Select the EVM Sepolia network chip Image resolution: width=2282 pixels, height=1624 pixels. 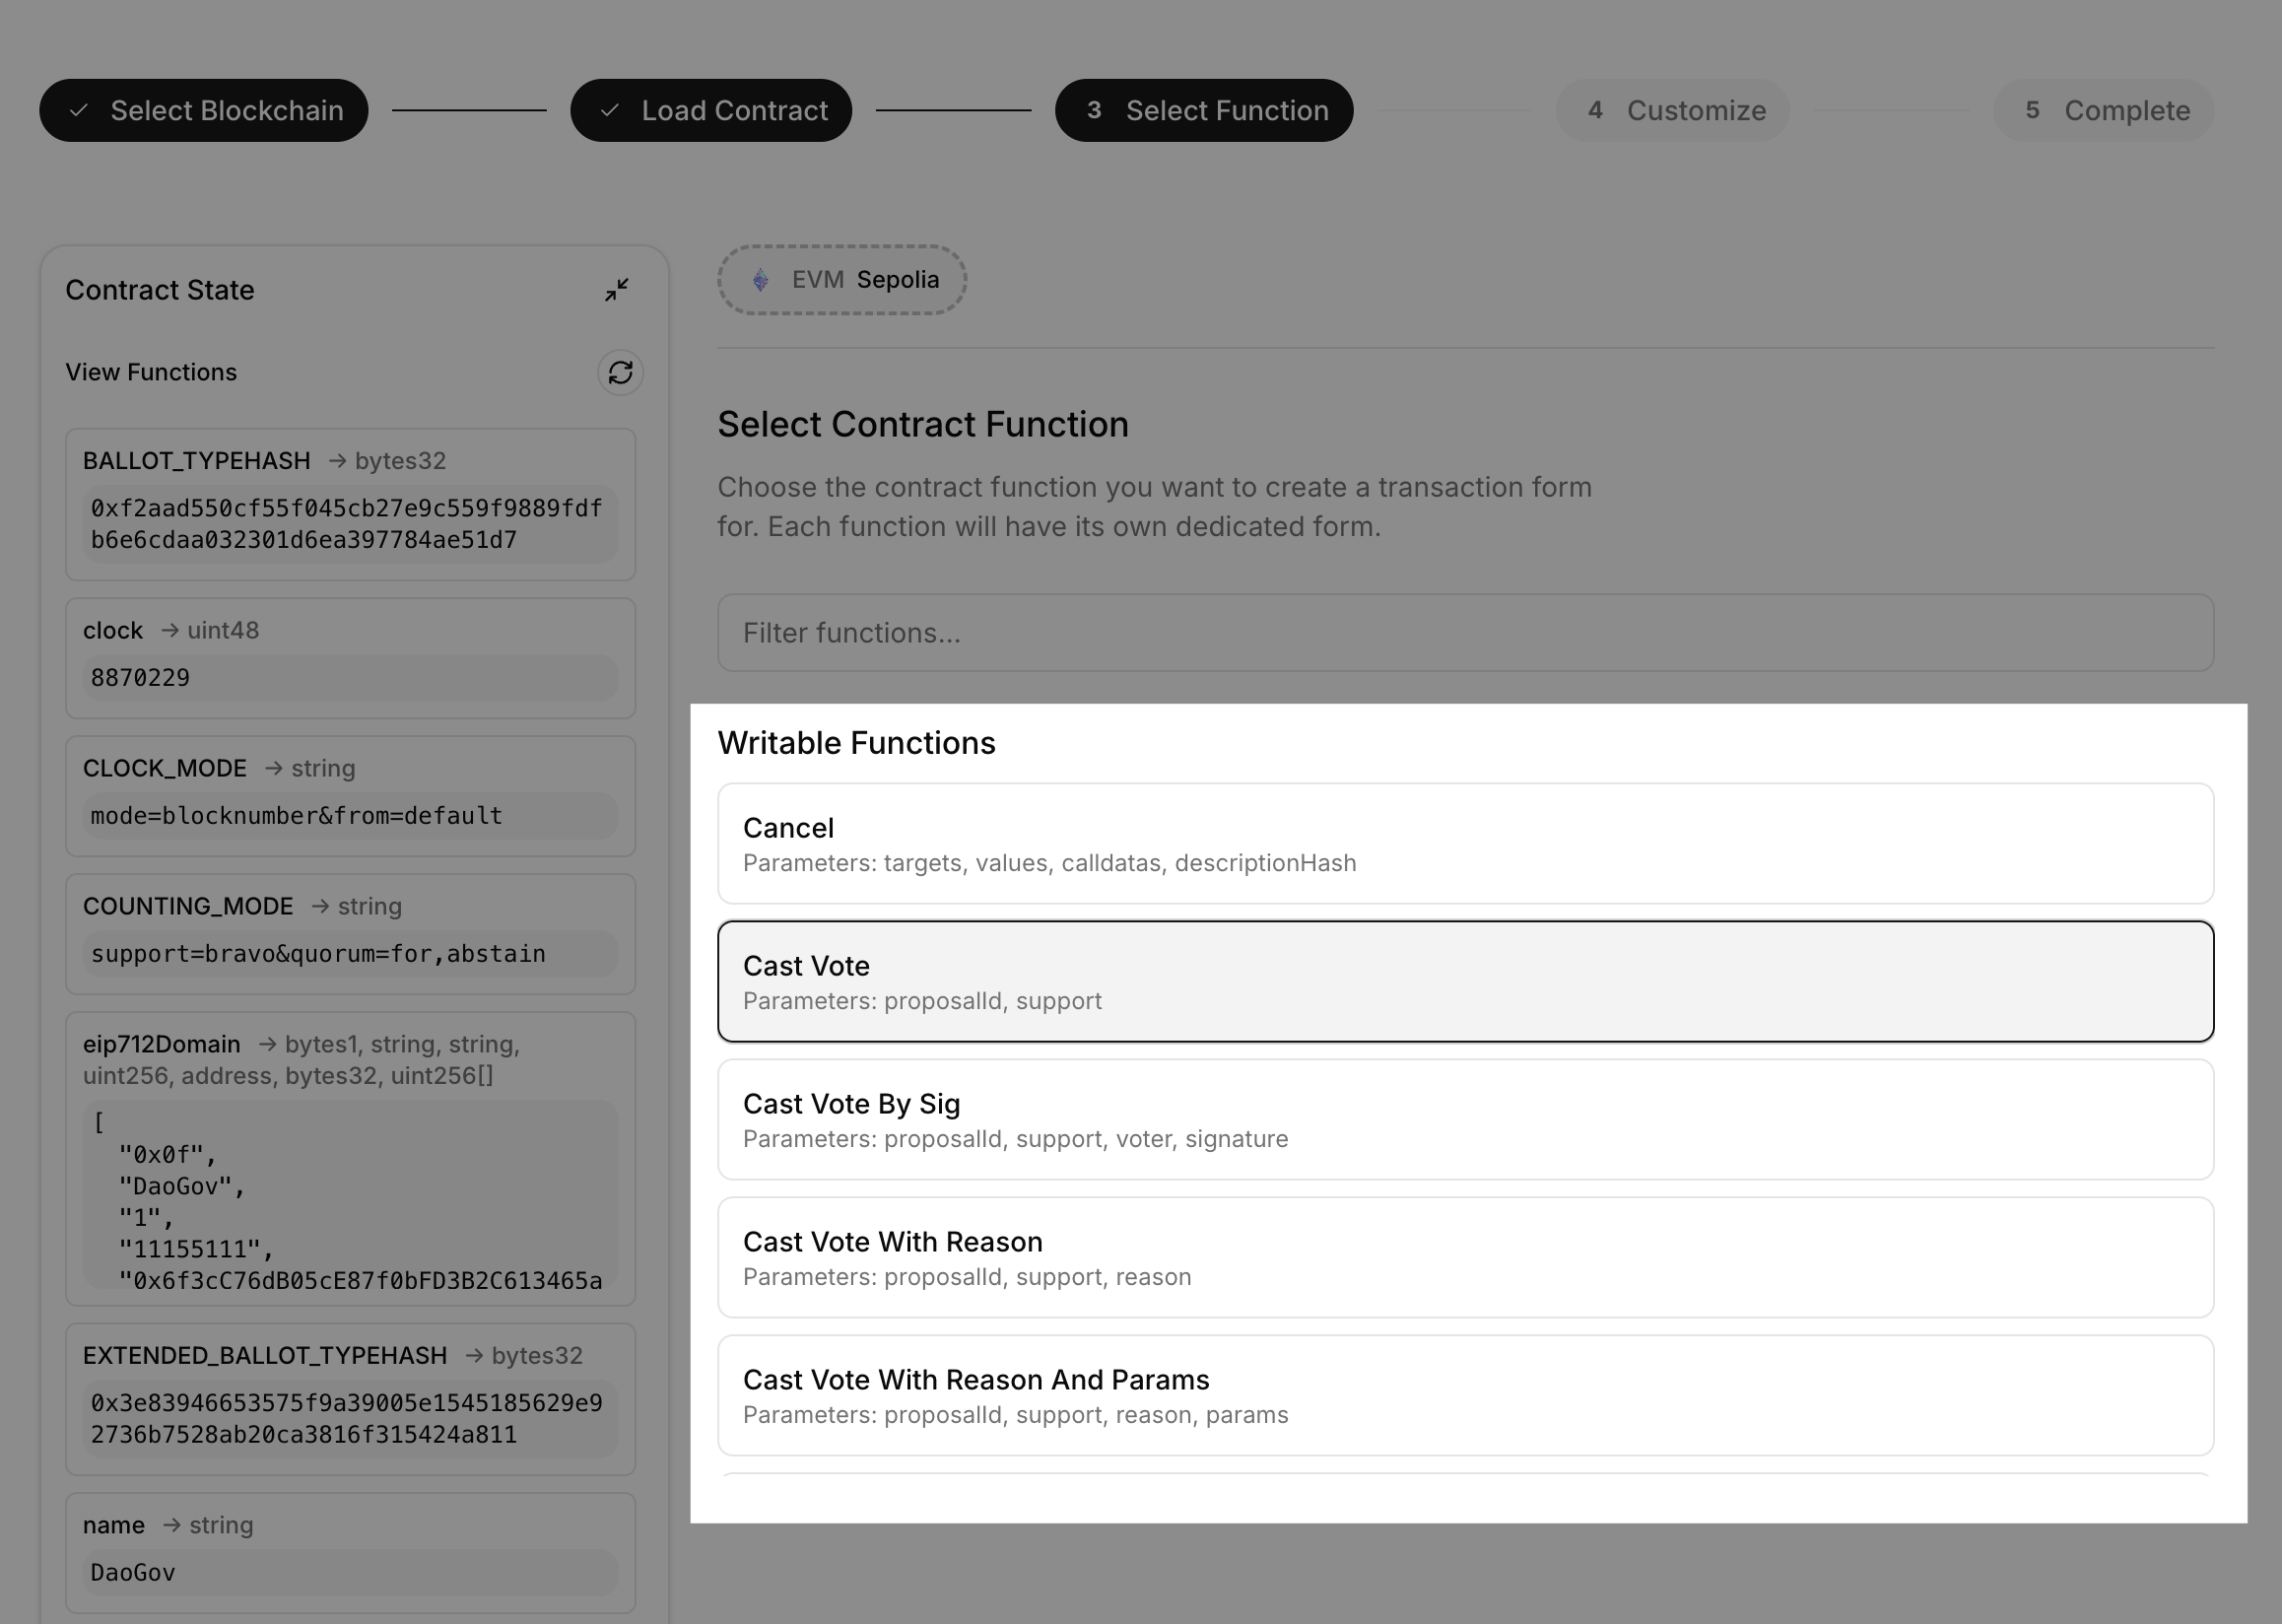842,280
